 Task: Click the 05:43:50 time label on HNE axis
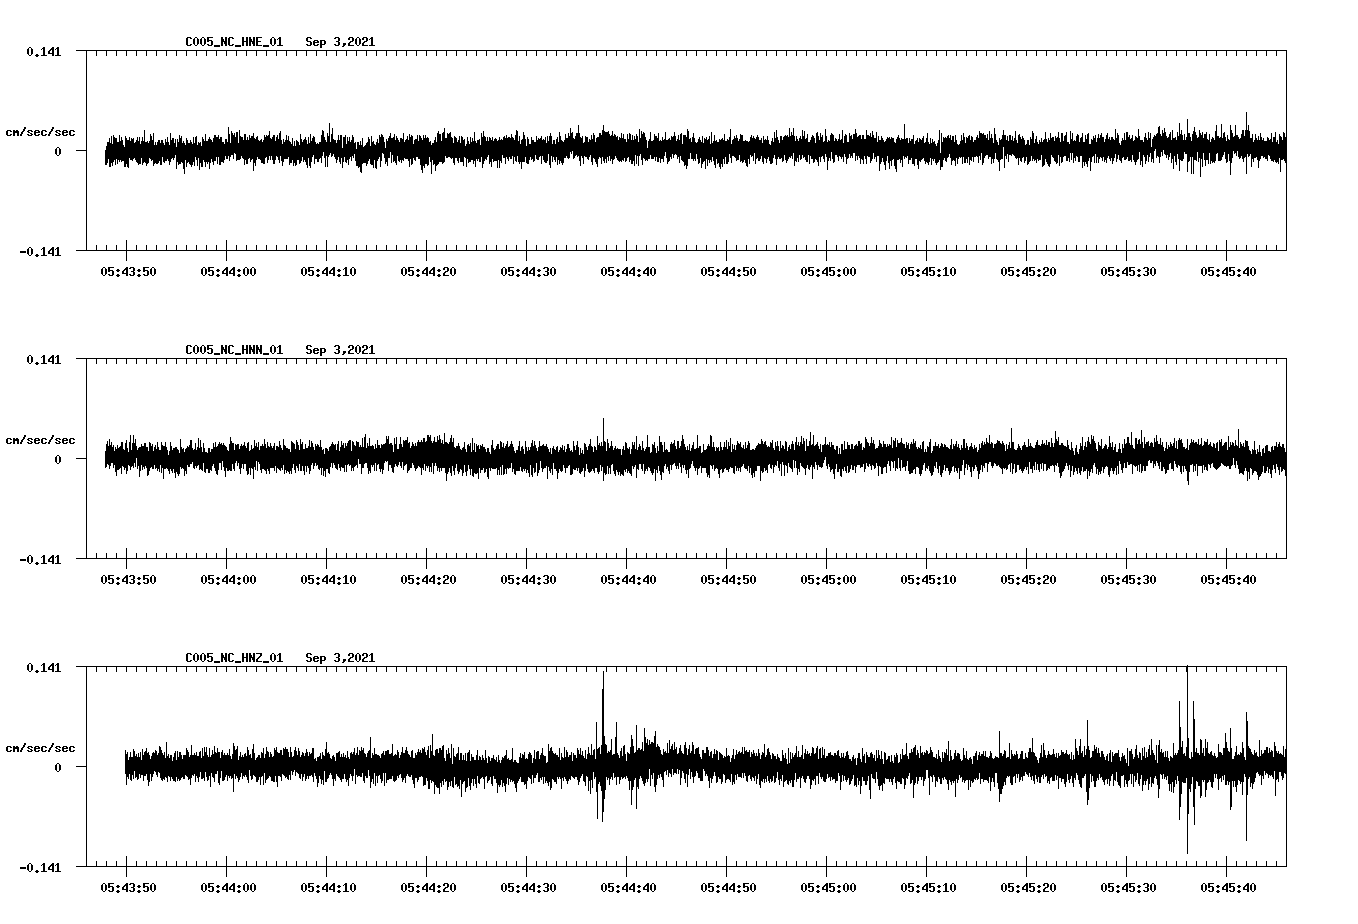128,272
